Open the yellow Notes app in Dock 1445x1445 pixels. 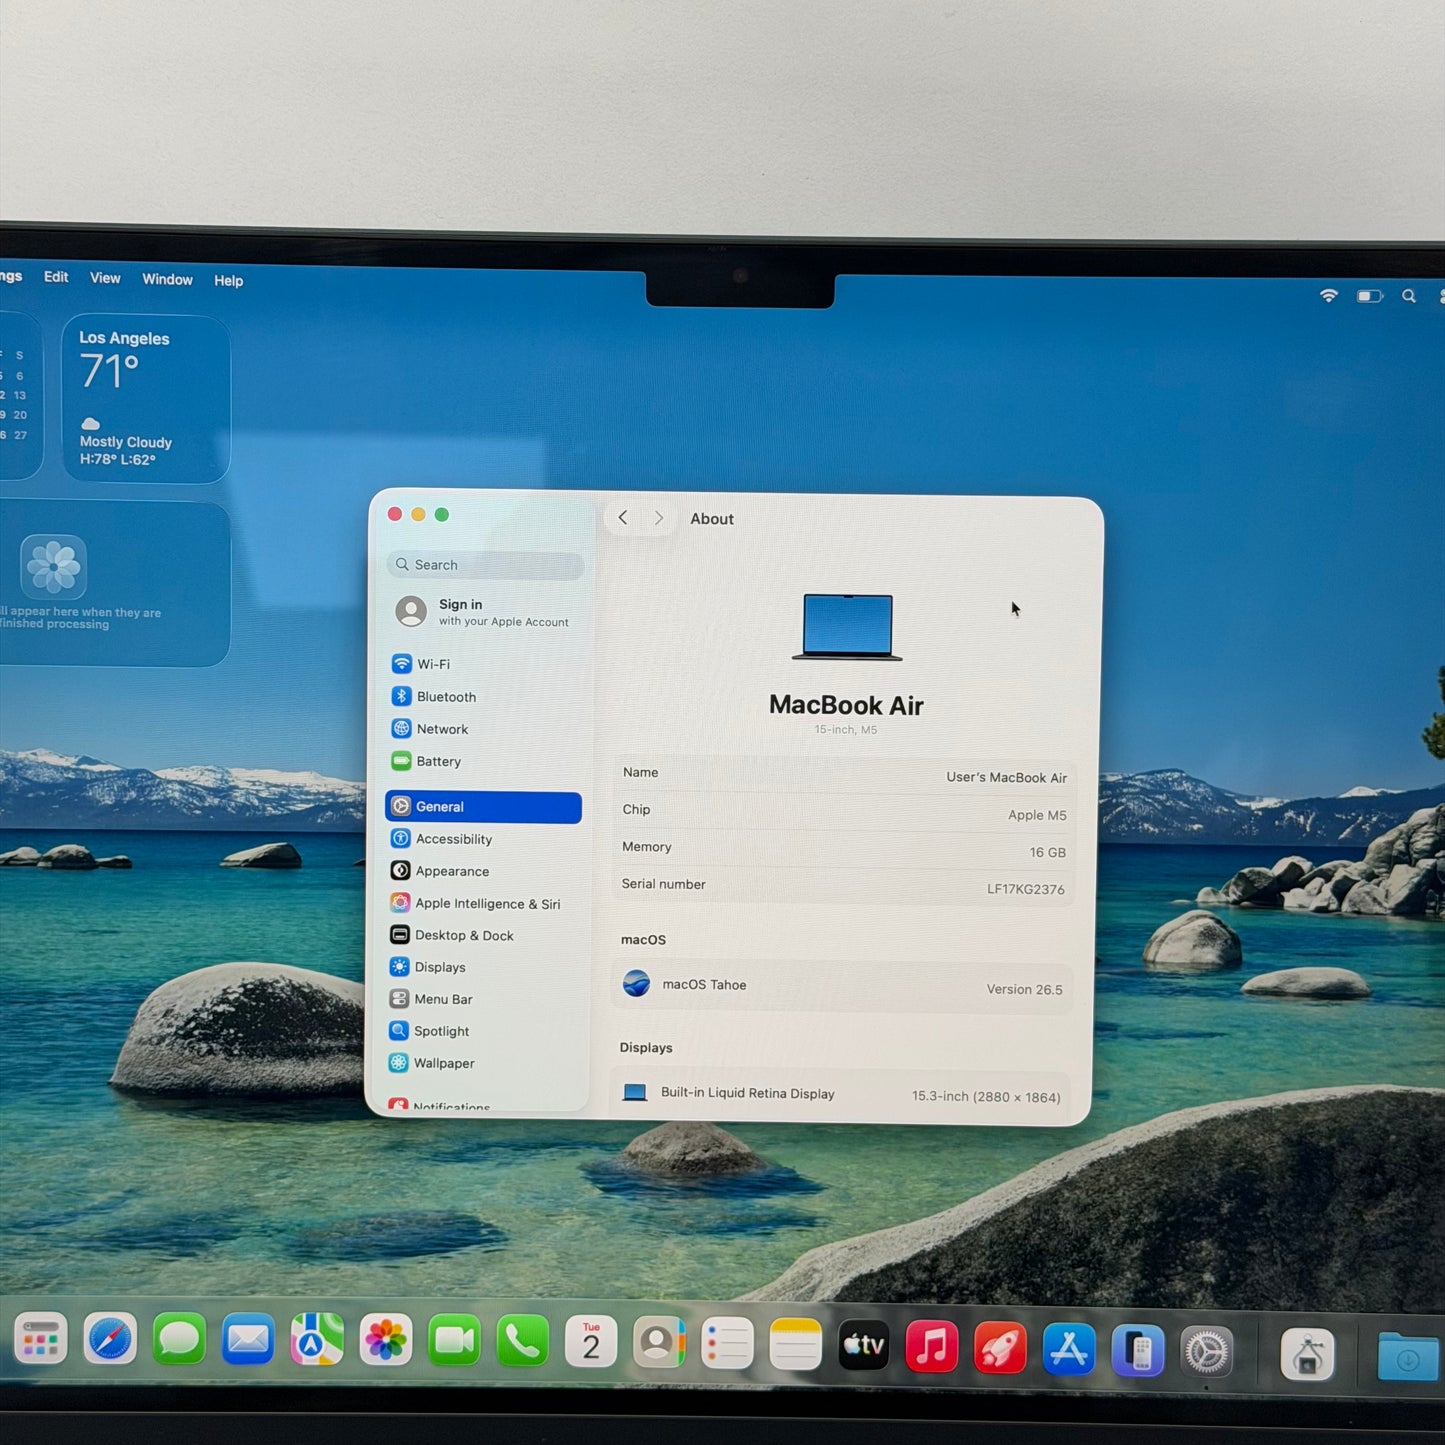pyautogui.click(x=795, y=1345)
